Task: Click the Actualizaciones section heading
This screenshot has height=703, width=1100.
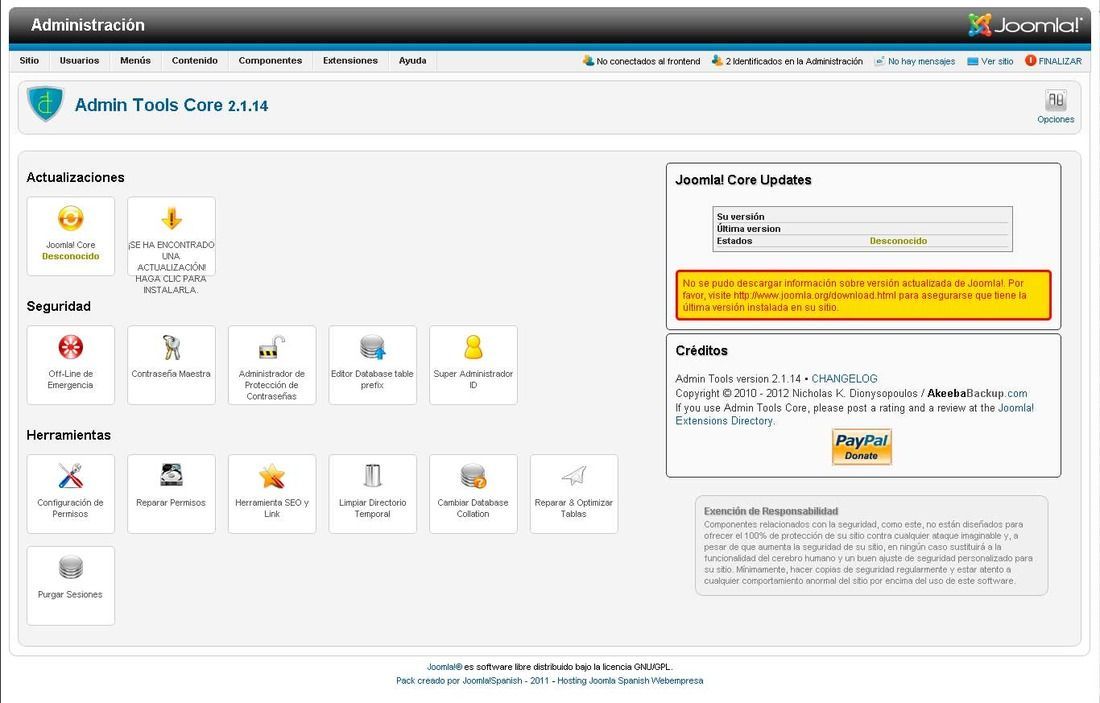Action: pos(75,178)
